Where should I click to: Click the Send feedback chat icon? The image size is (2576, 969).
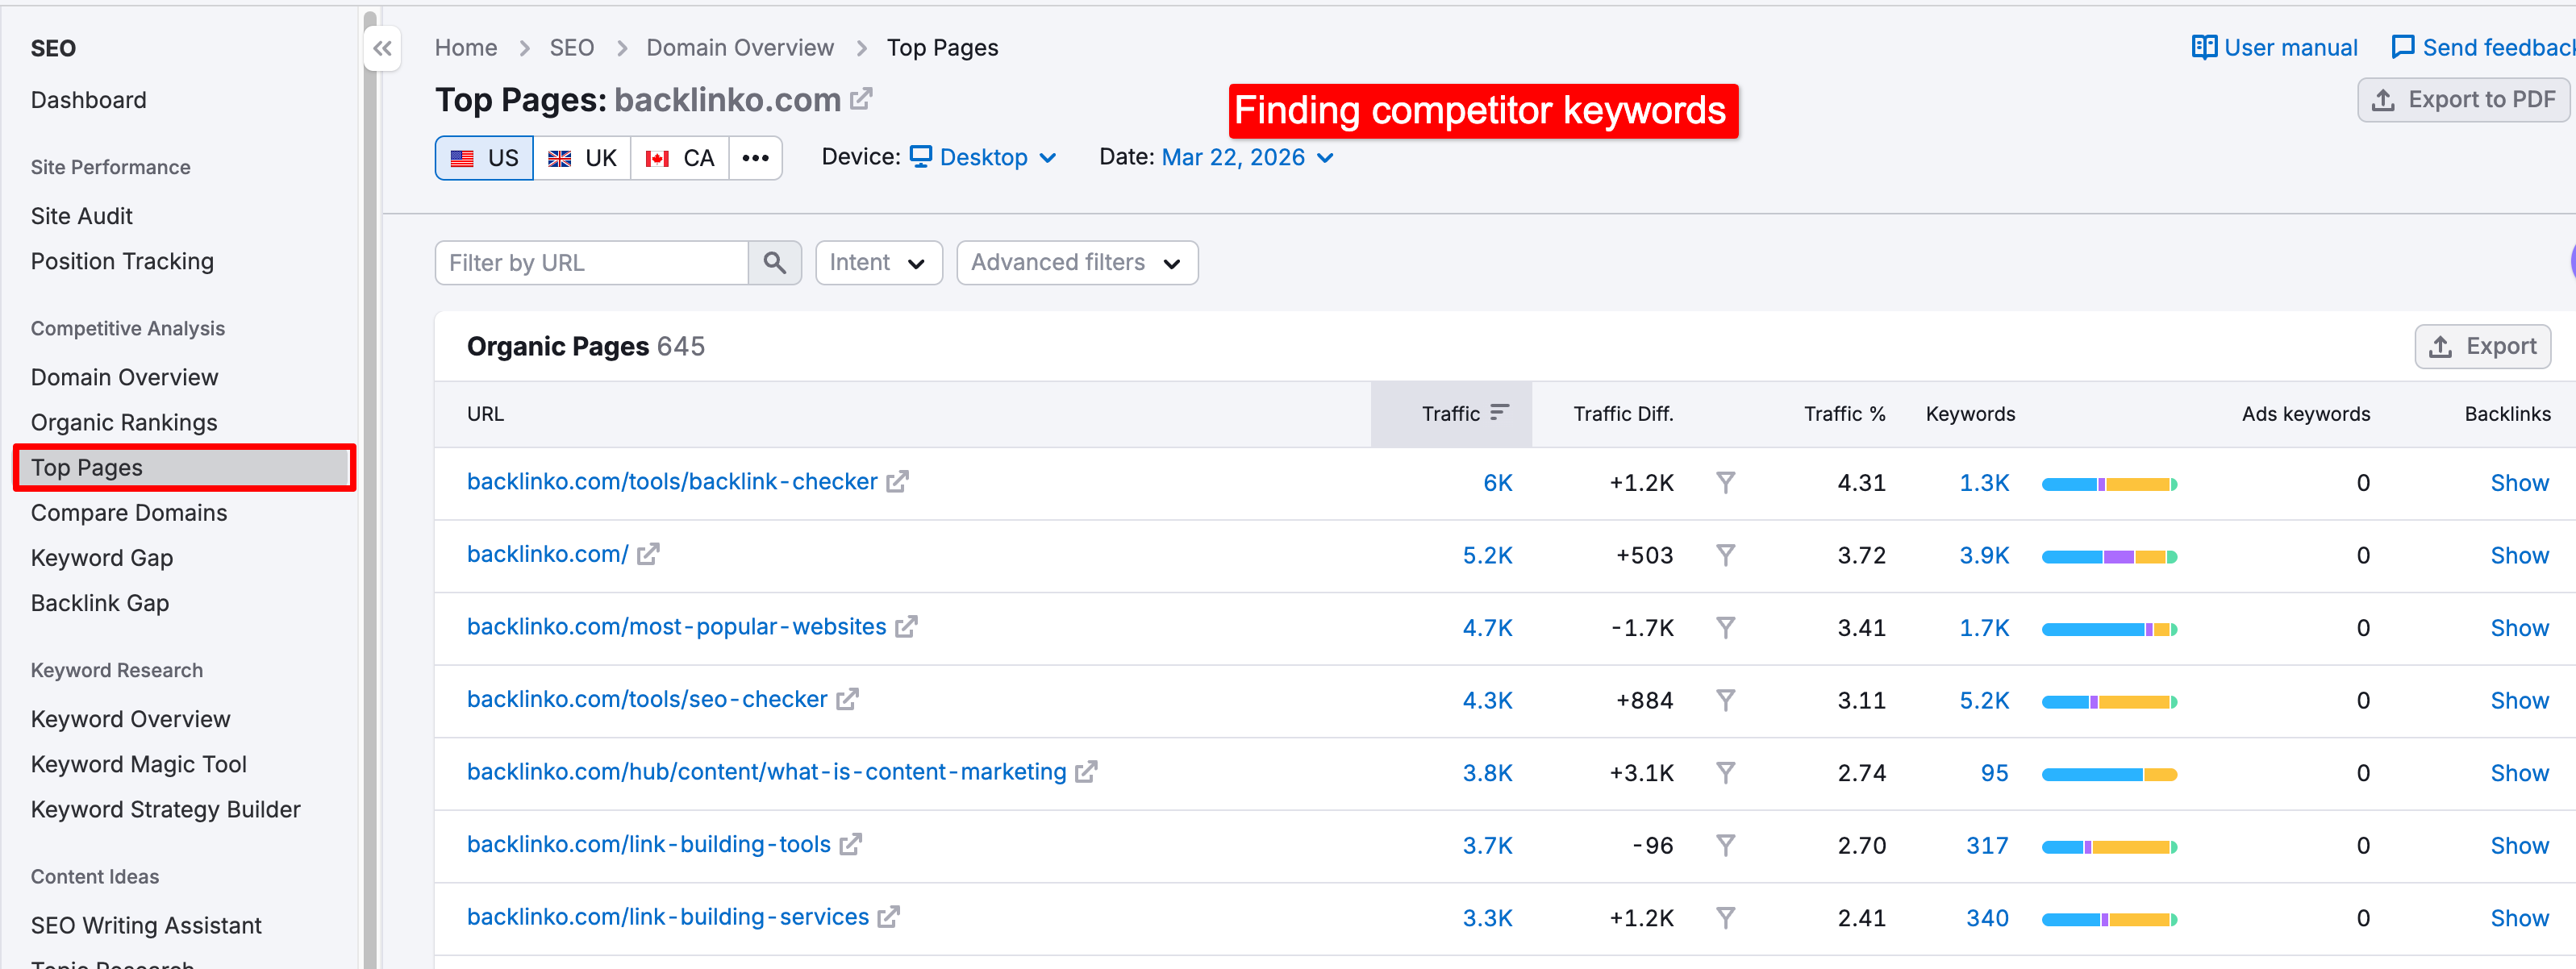coord(2402,48)
